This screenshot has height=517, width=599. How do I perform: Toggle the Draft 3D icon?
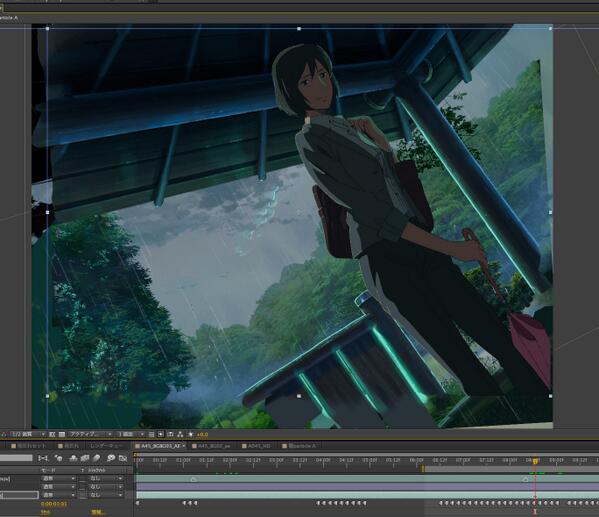click(58, 458)
